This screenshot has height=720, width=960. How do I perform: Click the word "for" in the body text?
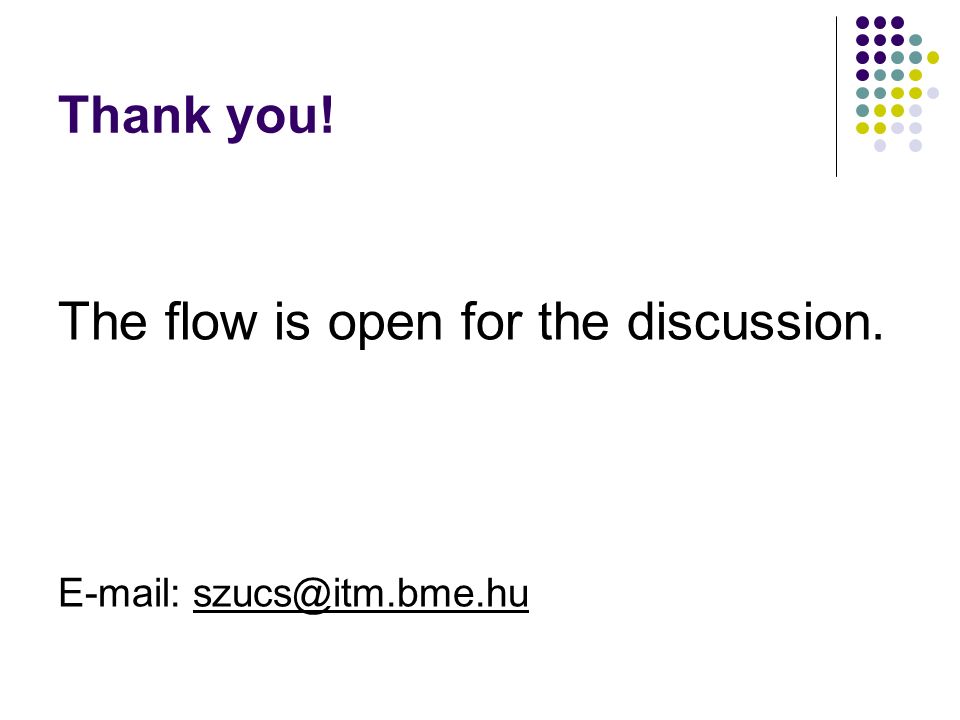[x=492, y=321]
